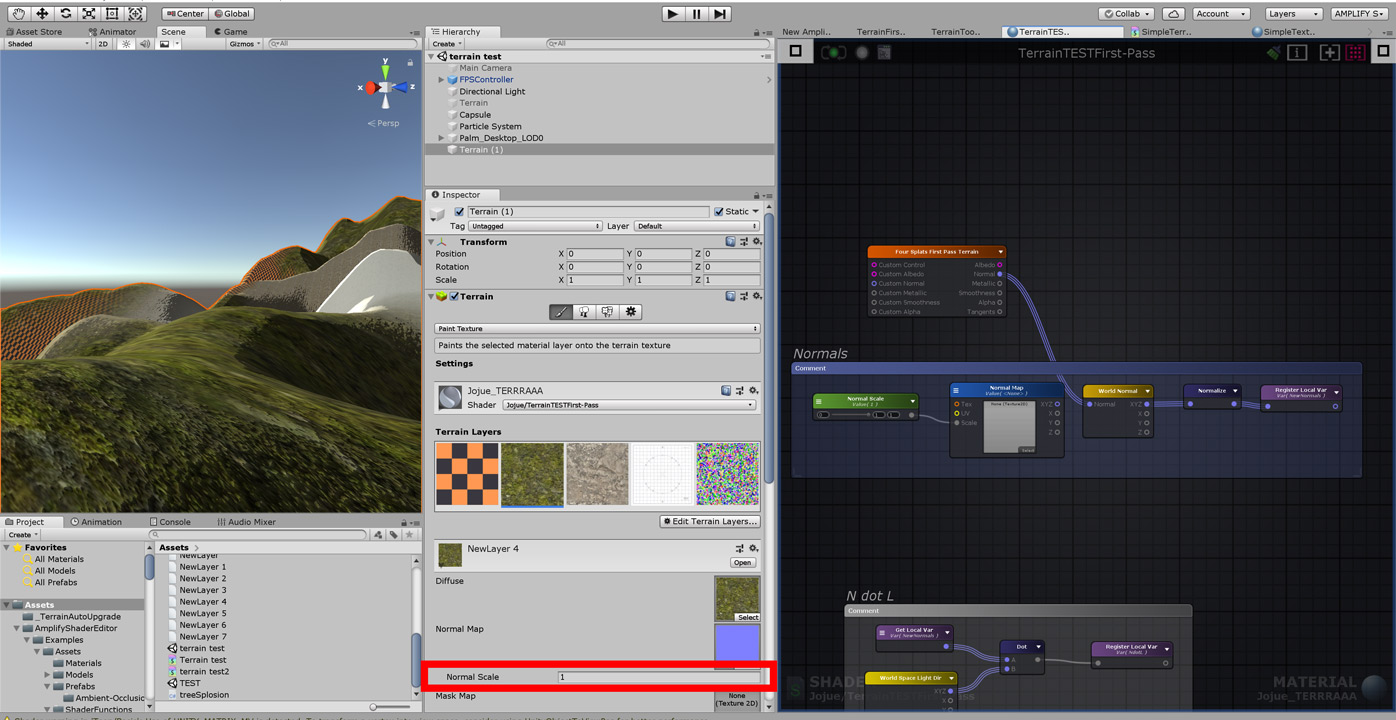Select the combined Transform tool
The width and height of the screenshot is (1396, 720).
point(137,14)
